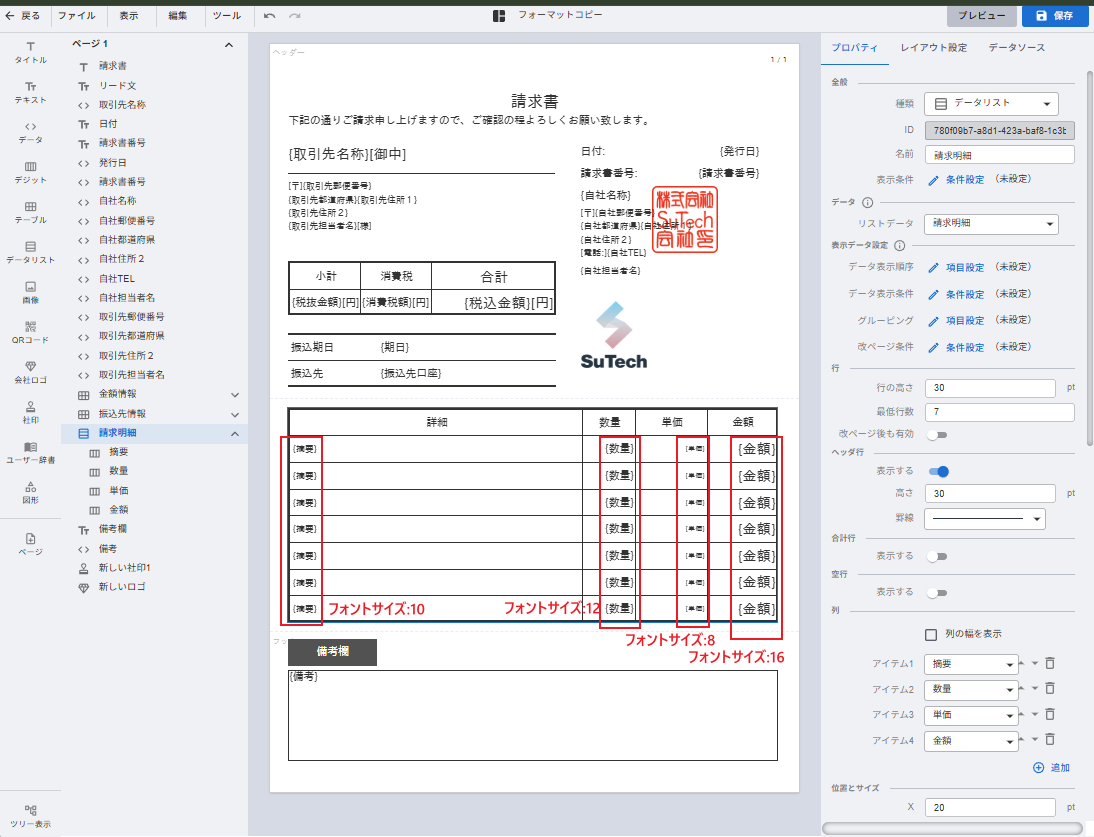Select the 図形 shape tool

pos(30,492)
